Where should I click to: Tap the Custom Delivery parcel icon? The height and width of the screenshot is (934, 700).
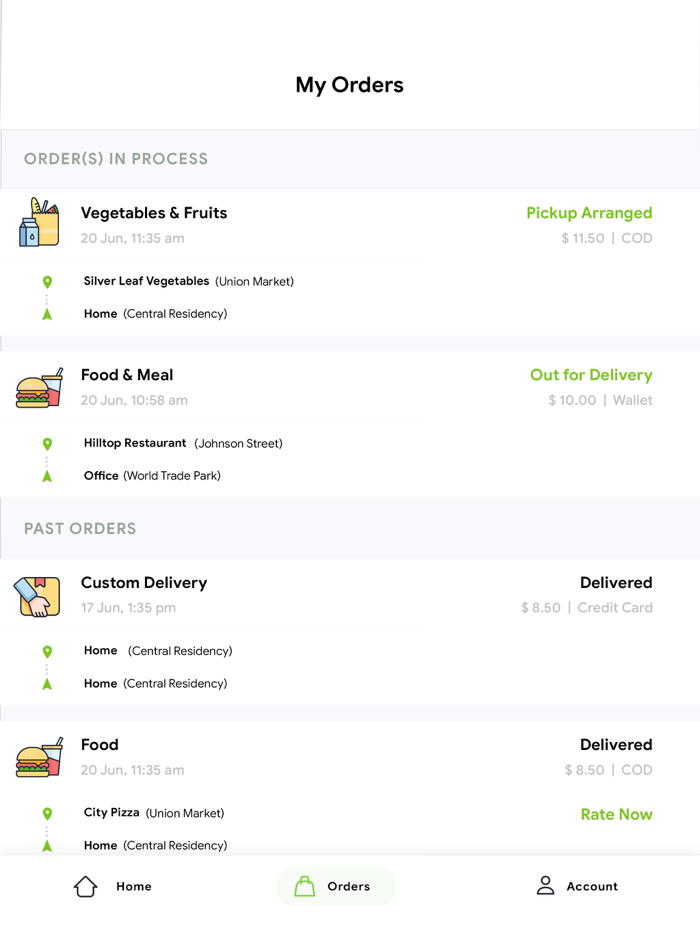click(37, 594)
